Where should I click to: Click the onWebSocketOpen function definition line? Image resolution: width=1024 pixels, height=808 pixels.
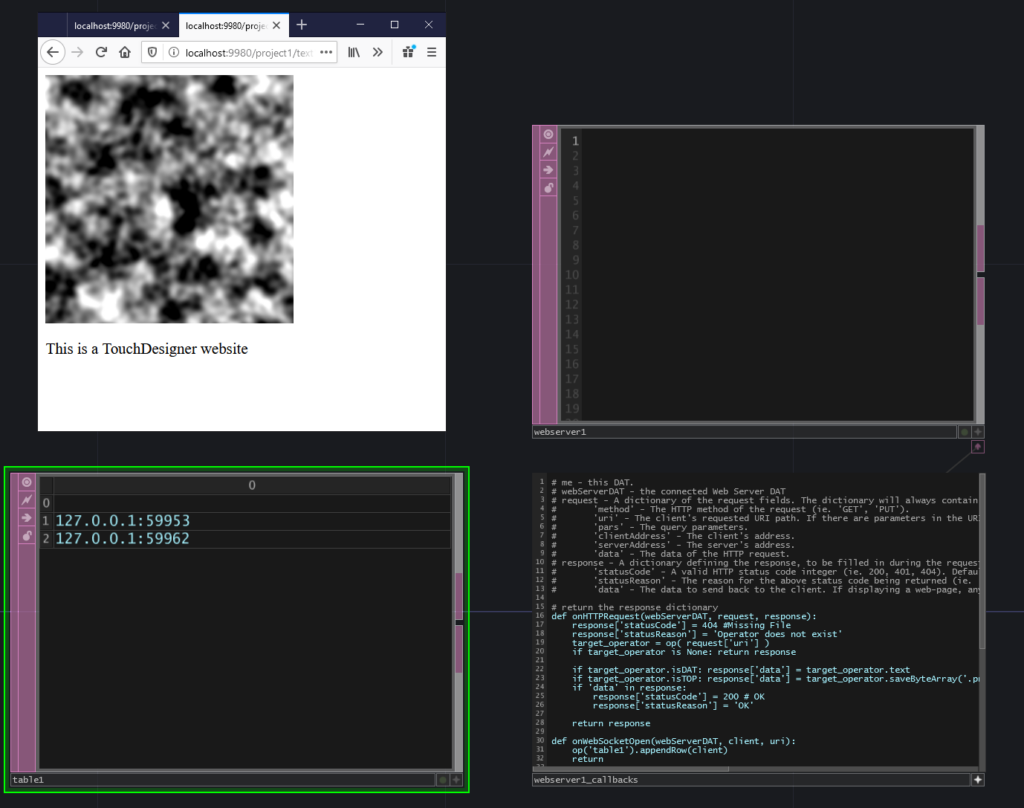pyautogui.click(x=673, y=741)
